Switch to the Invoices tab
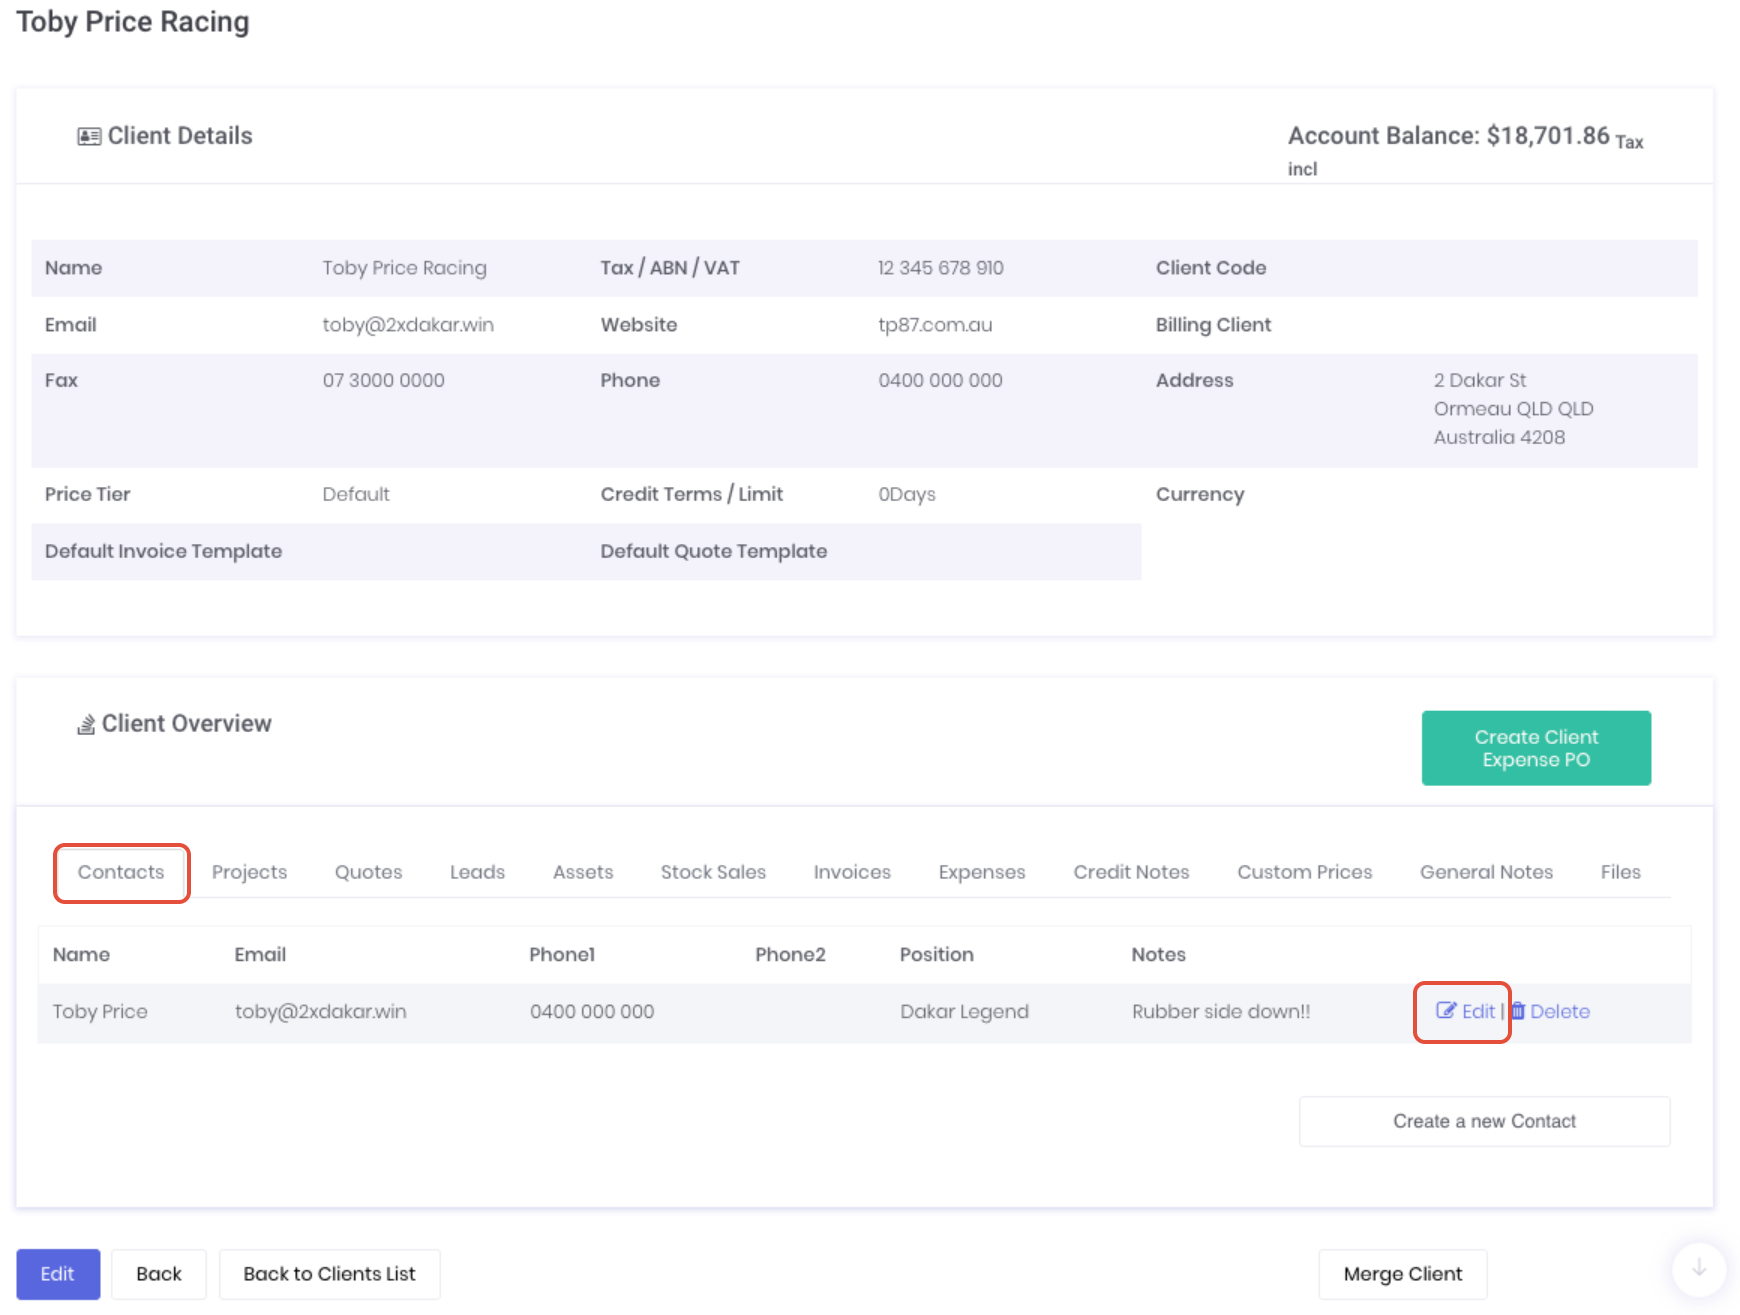Screen dimensions: 1740x1315 pyautogui.click(x=852, y=872)
